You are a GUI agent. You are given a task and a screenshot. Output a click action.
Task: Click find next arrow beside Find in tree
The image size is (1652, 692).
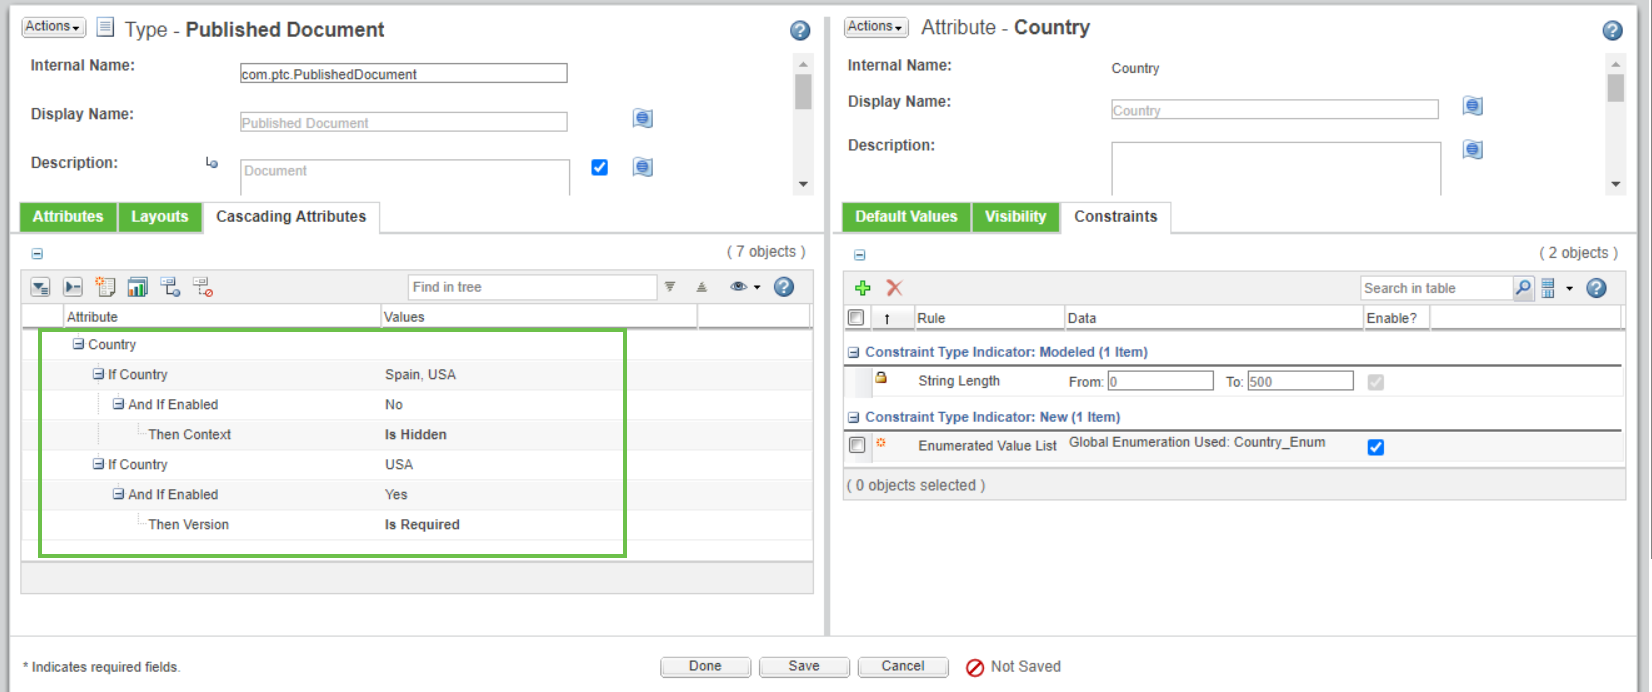[x=670, y=287]
